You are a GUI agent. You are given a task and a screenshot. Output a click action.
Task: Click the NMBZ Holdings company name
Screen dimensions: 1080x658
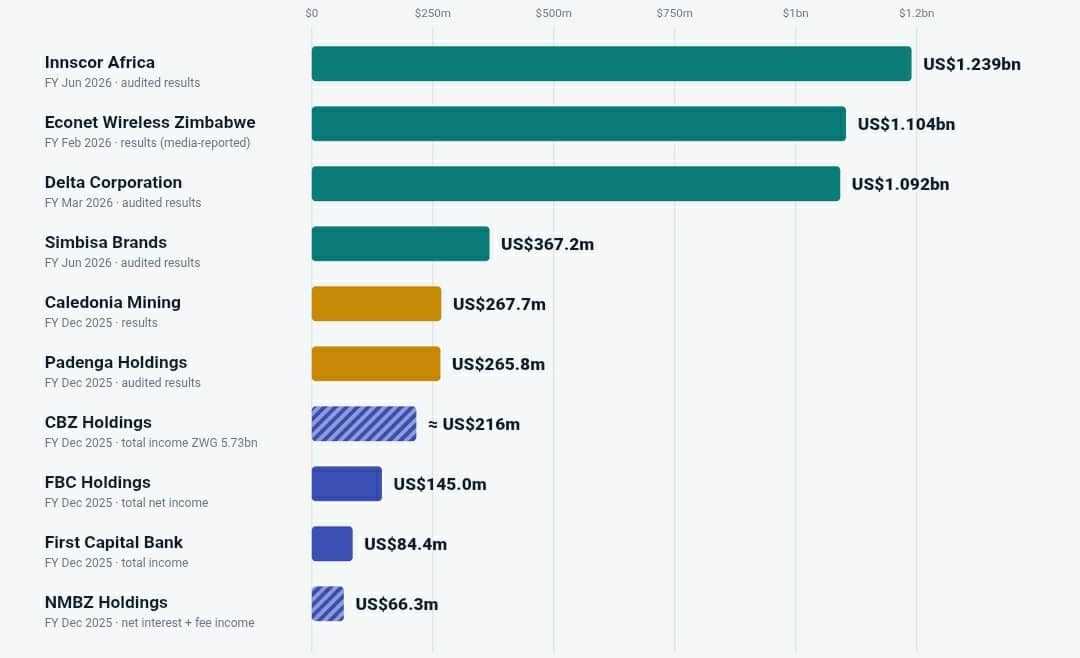[x=106, y=602]
